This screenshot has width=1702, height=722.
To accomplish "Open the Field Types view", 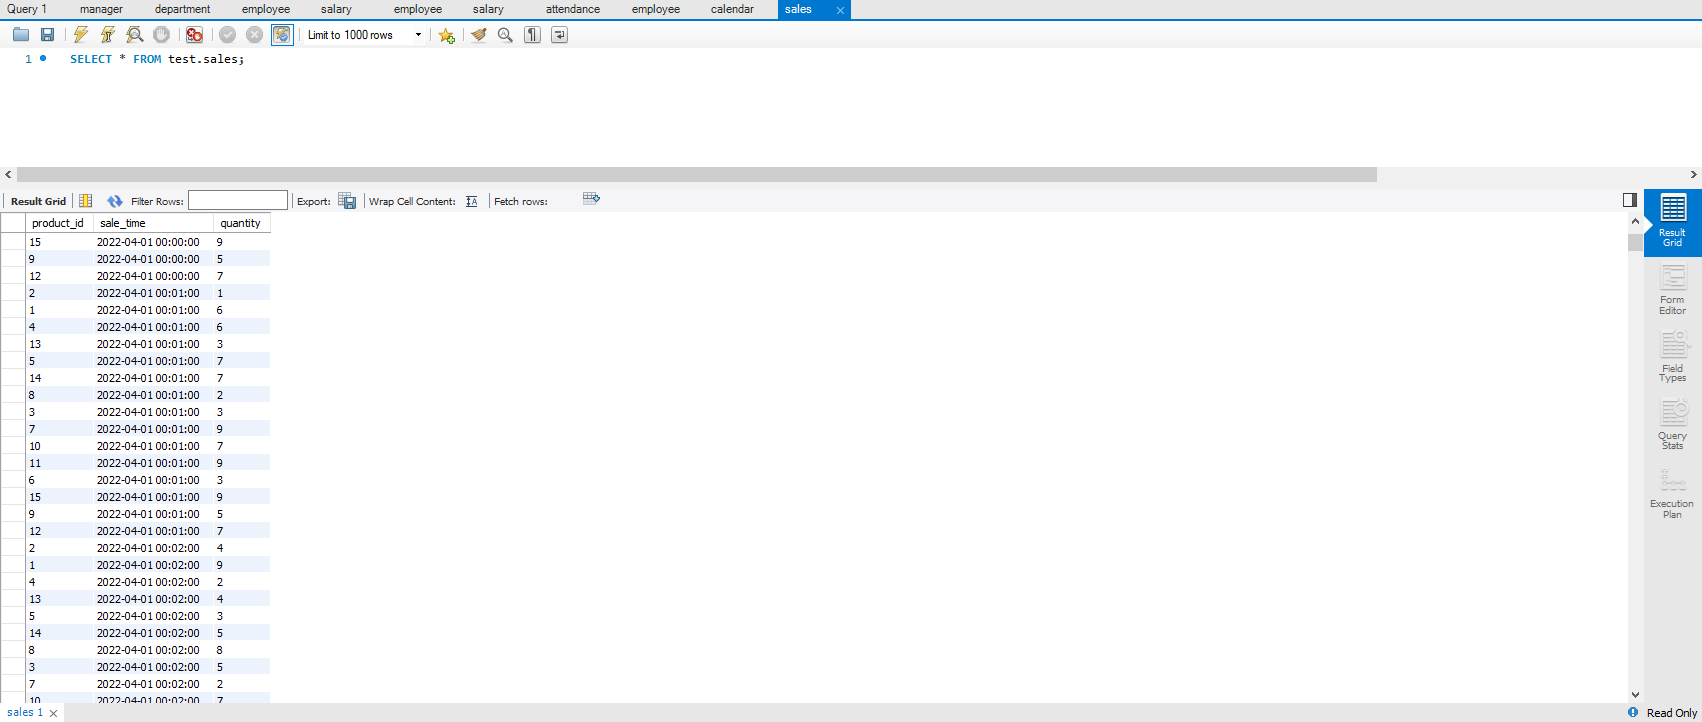I will (1673, 357).
